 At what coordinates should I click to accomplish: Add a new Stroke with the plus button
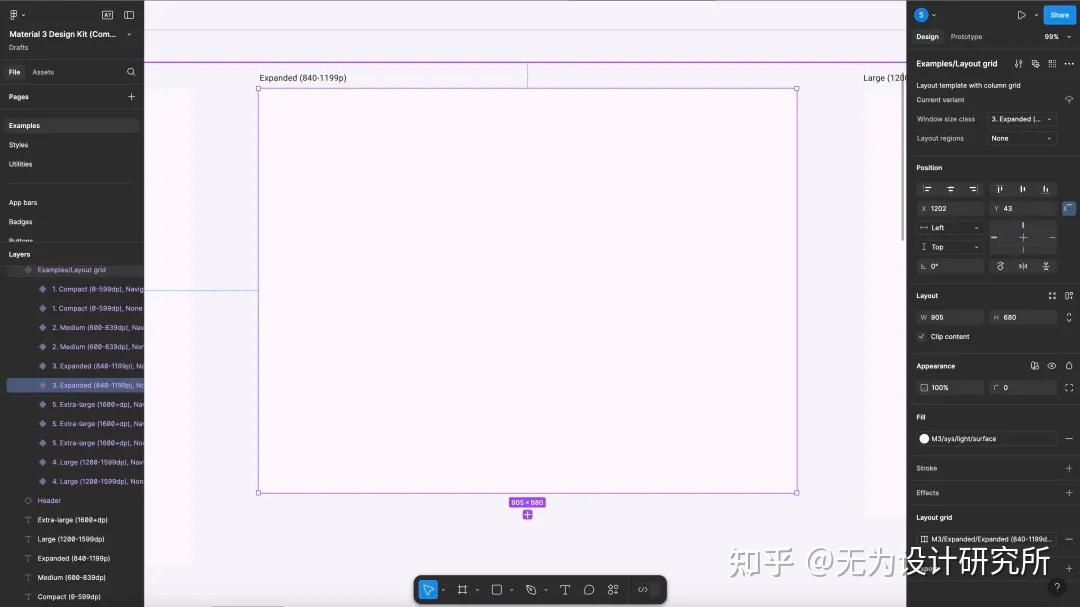[x=1068, y=468]
